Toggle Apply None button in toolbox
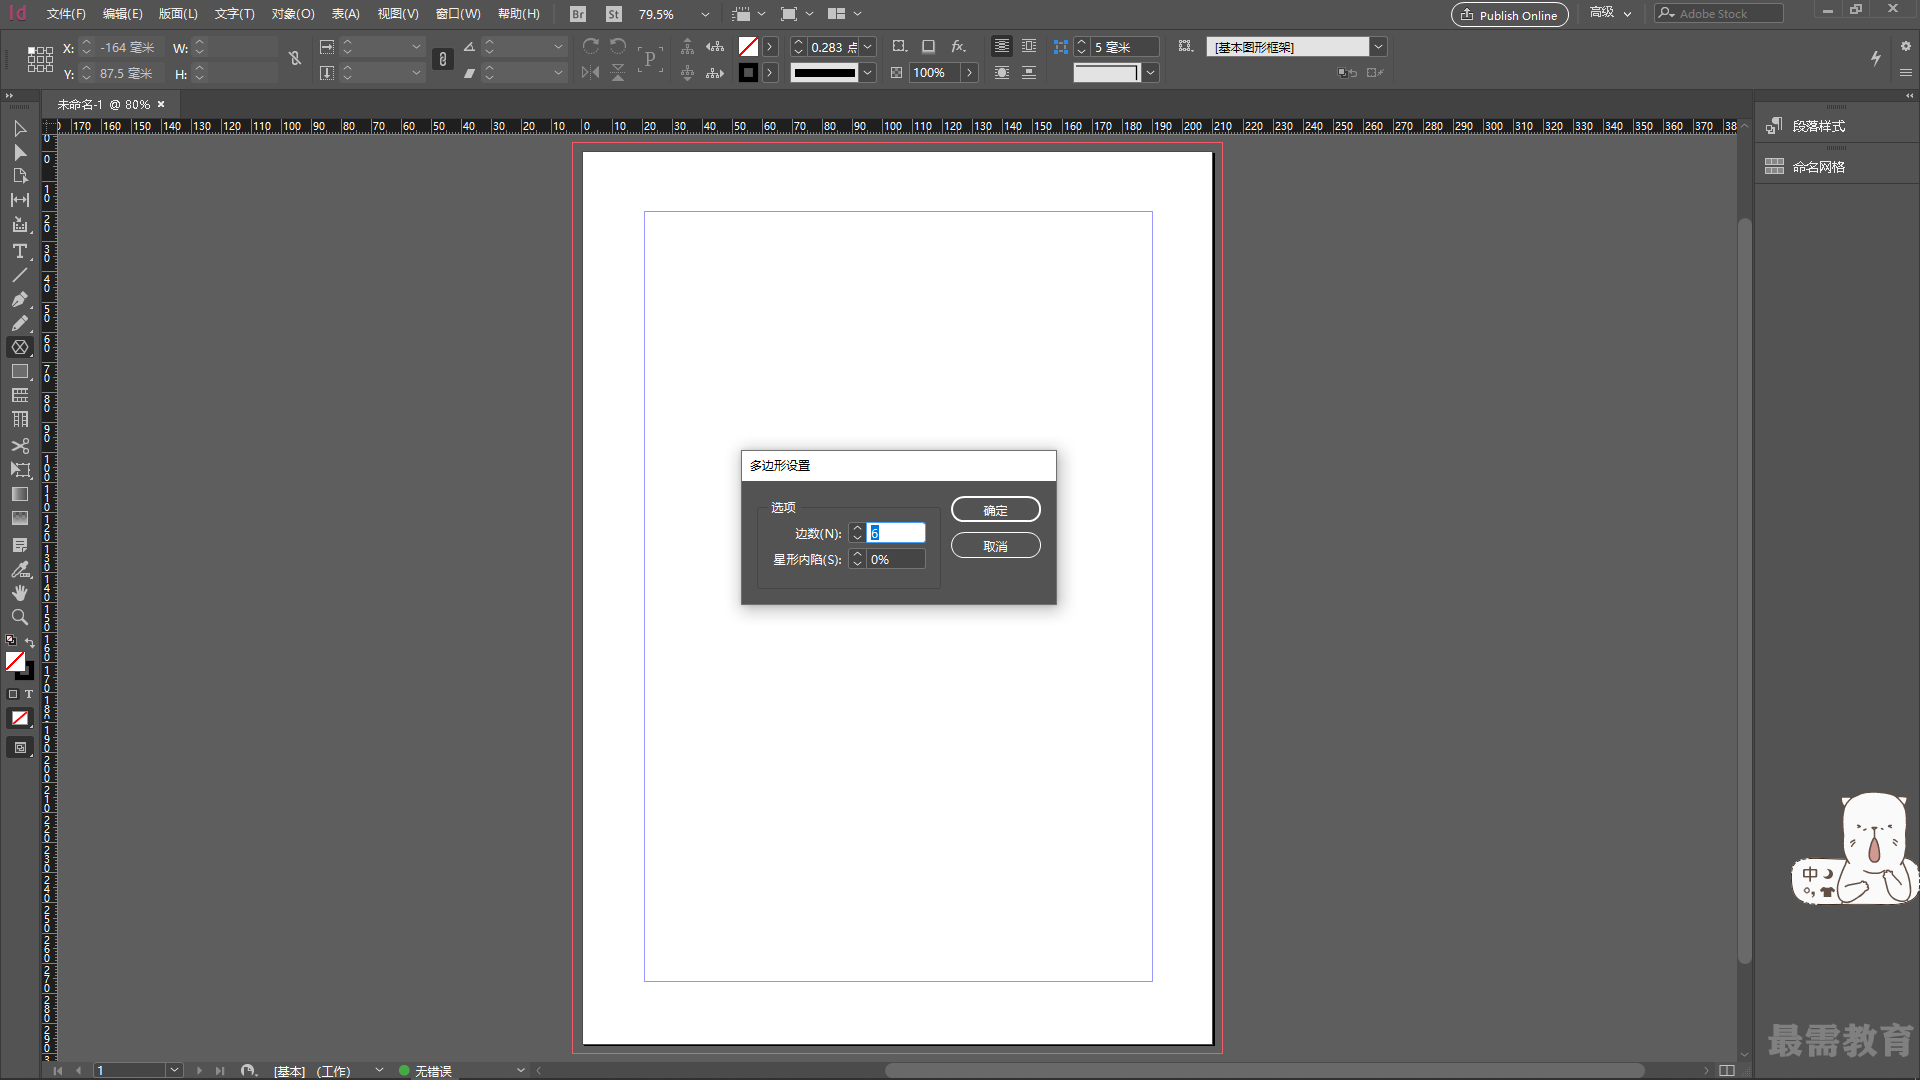This screenshot has width=1920, height=1080. (19, 718)
